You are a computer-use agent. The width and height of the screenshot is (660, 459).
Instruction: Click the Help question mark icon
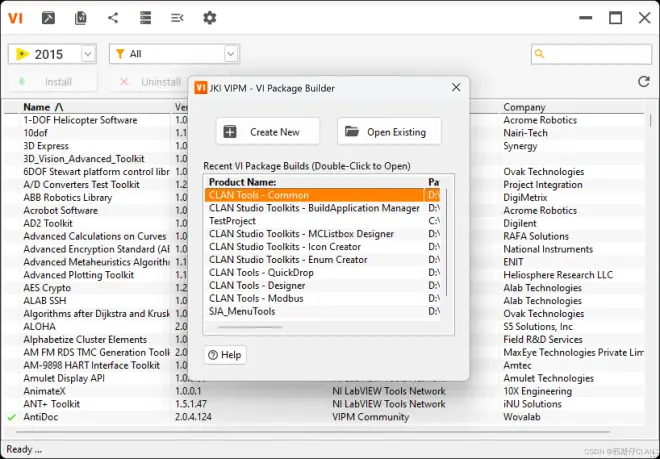tap(213, 355)
